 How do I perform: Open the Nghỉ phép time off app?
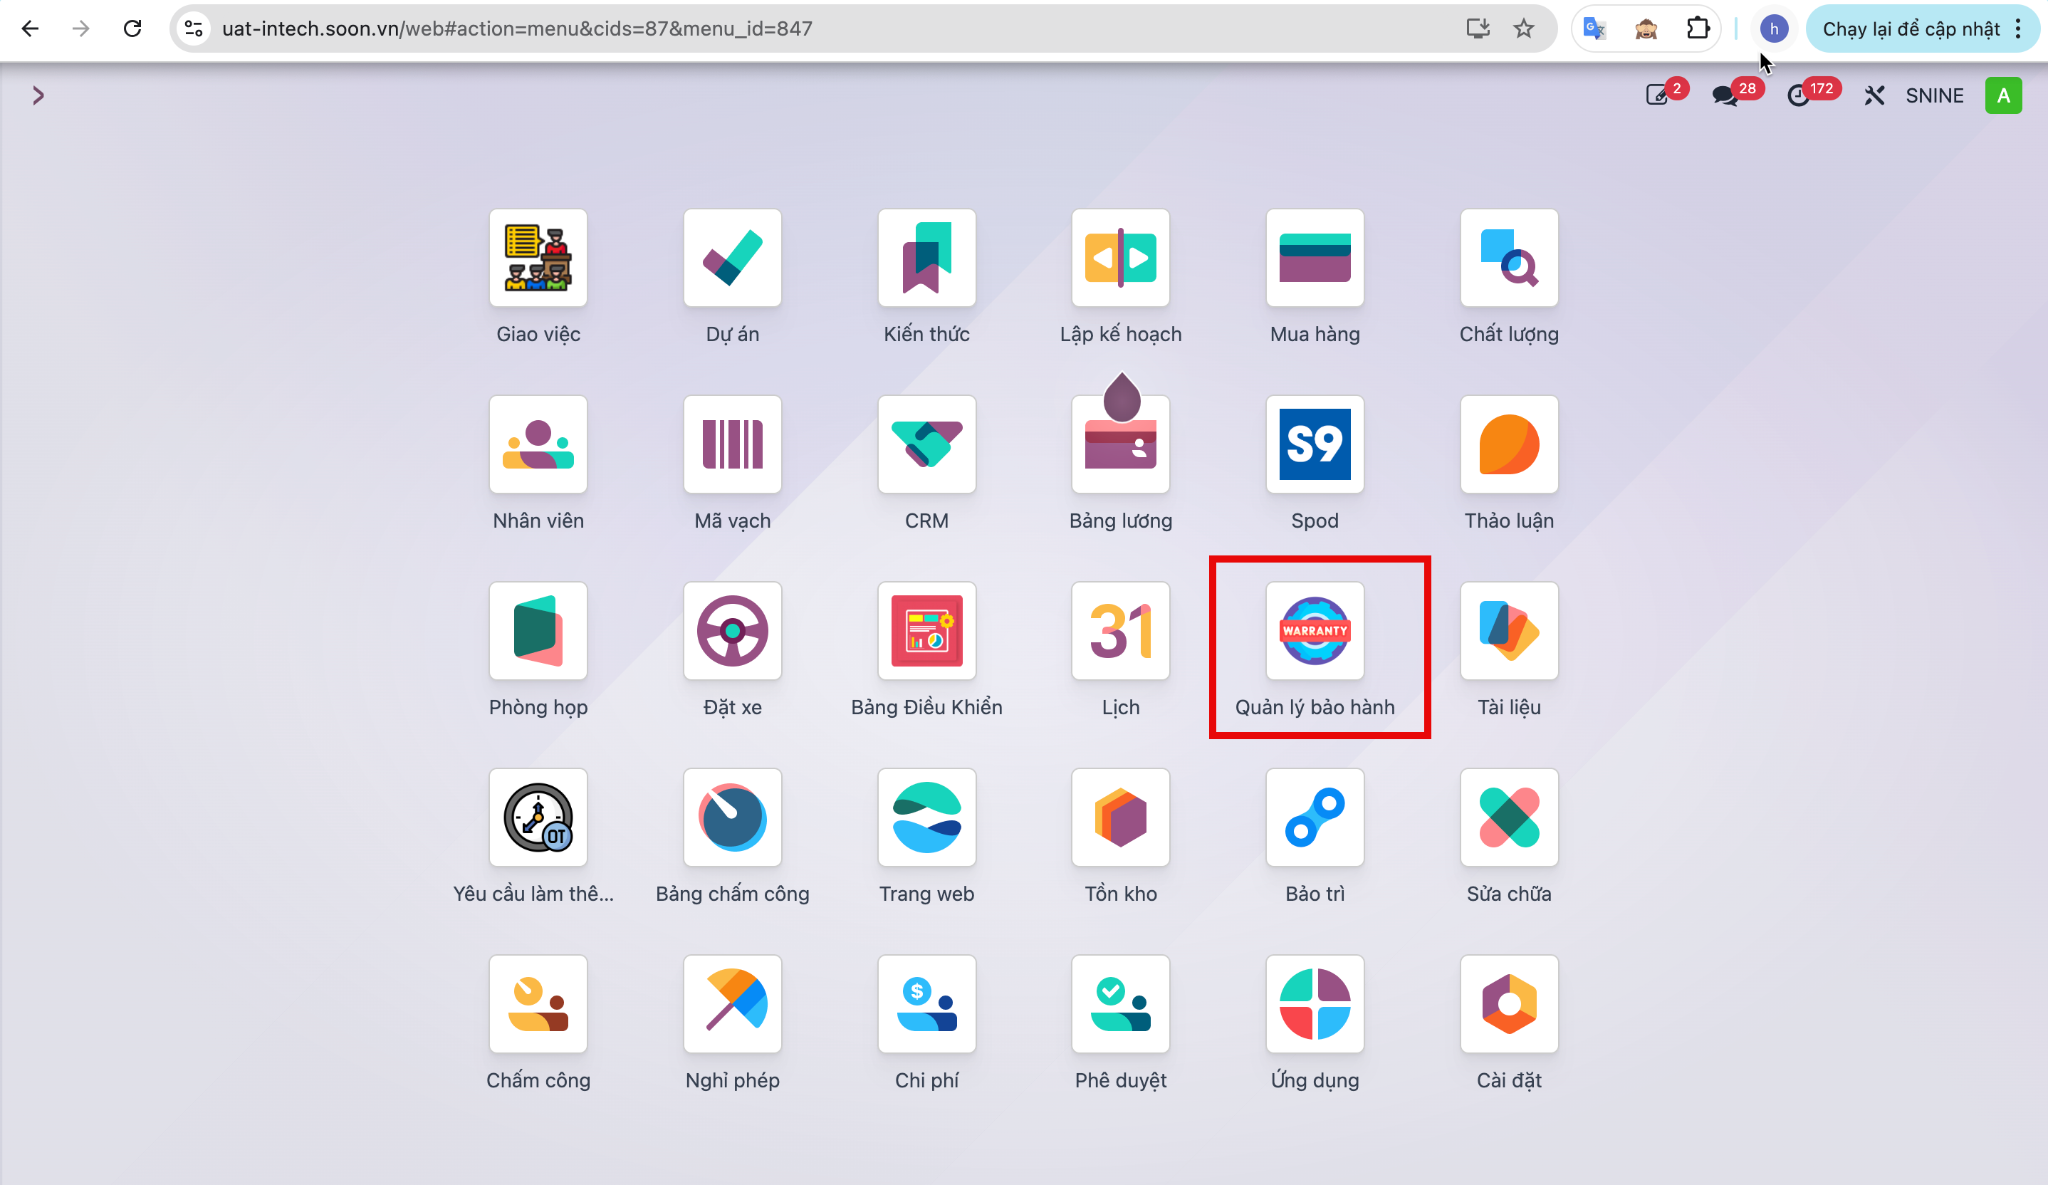tap(733, 1004)
